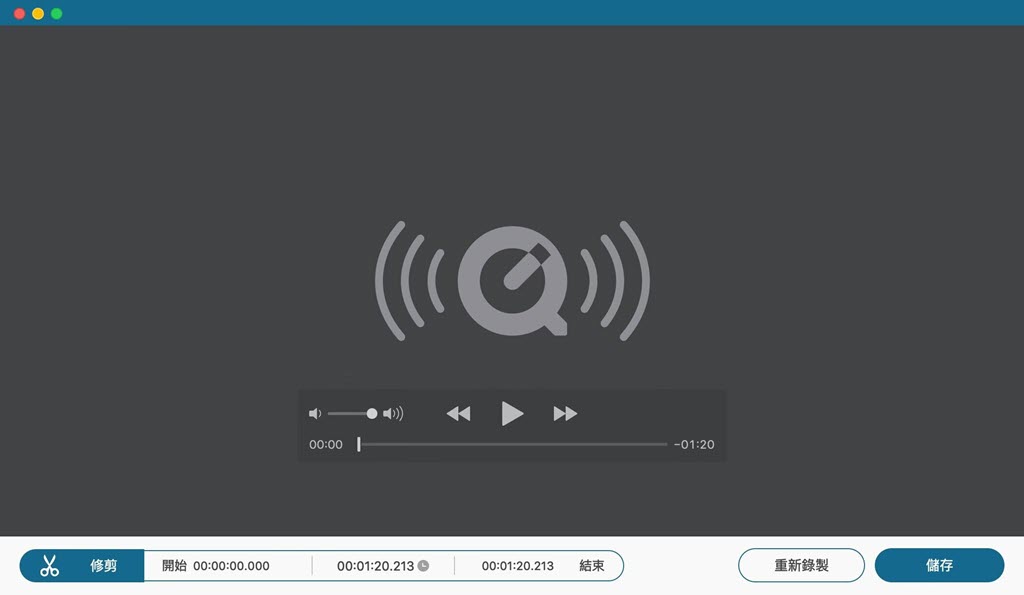Minimize the window with the yellow button
This screenshot has height=595, width=1024.
pos(38,14)
